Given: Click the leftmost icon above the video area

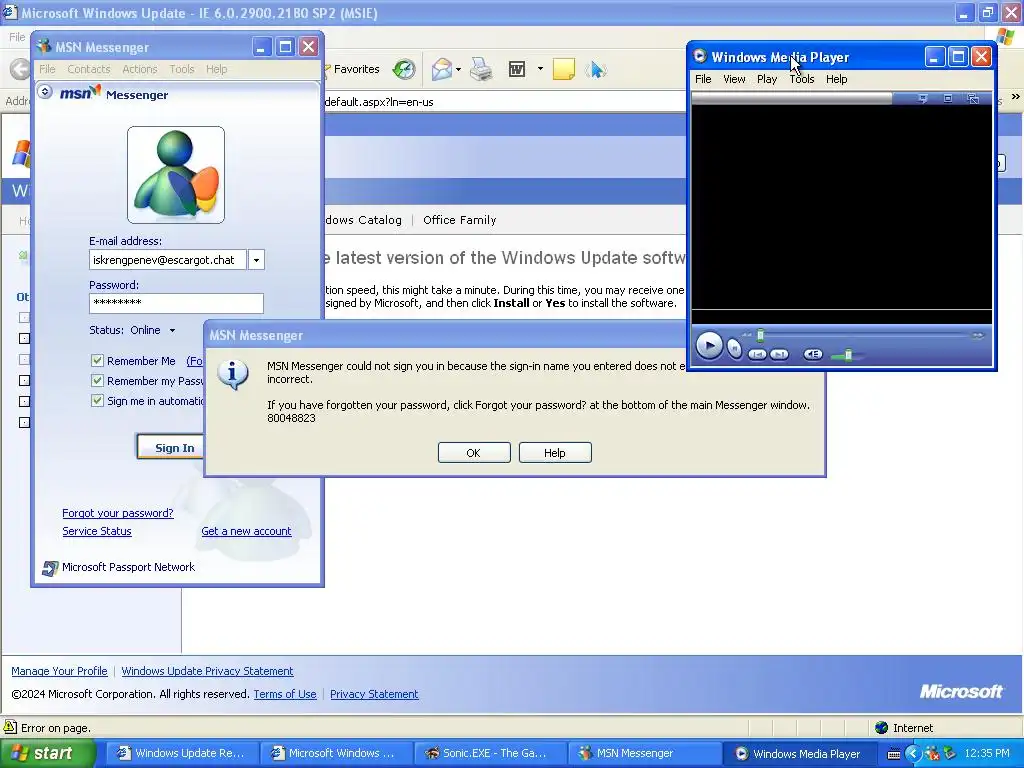Looking at the screenshot, I should (x=923, y=99).
